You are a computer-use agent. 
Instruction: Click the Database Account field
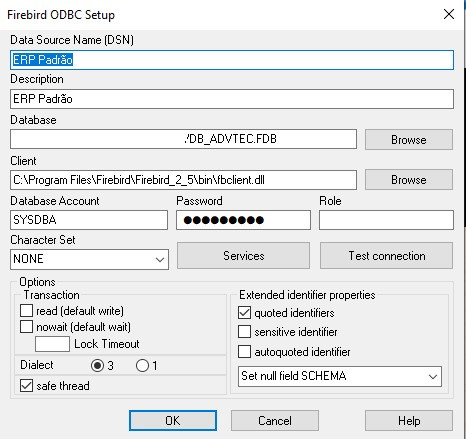[x=89, y=220]
